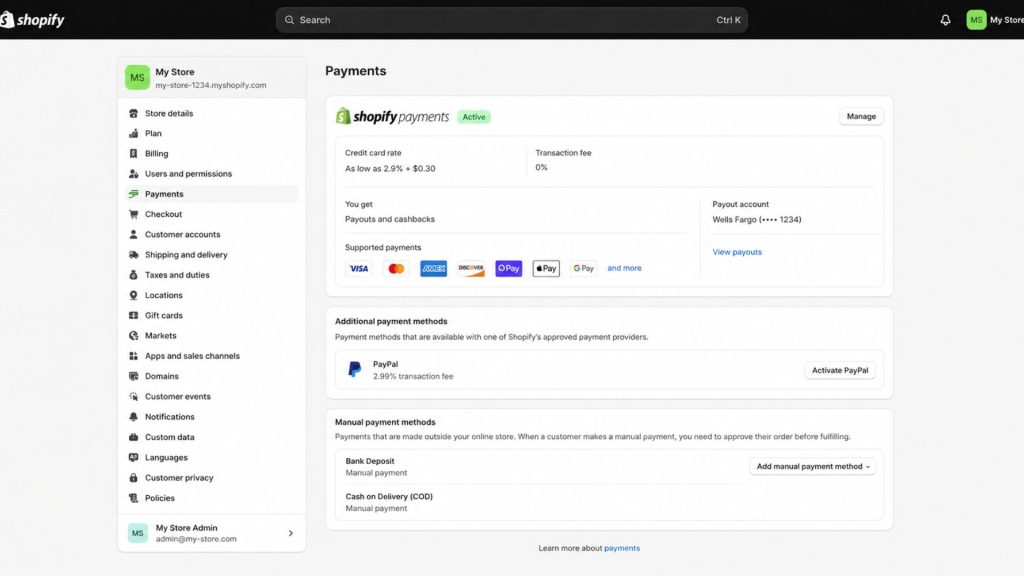Screen dimensions: 1024x576
Task: Click the Apple Pay icon
Action: tap(546, 268)
